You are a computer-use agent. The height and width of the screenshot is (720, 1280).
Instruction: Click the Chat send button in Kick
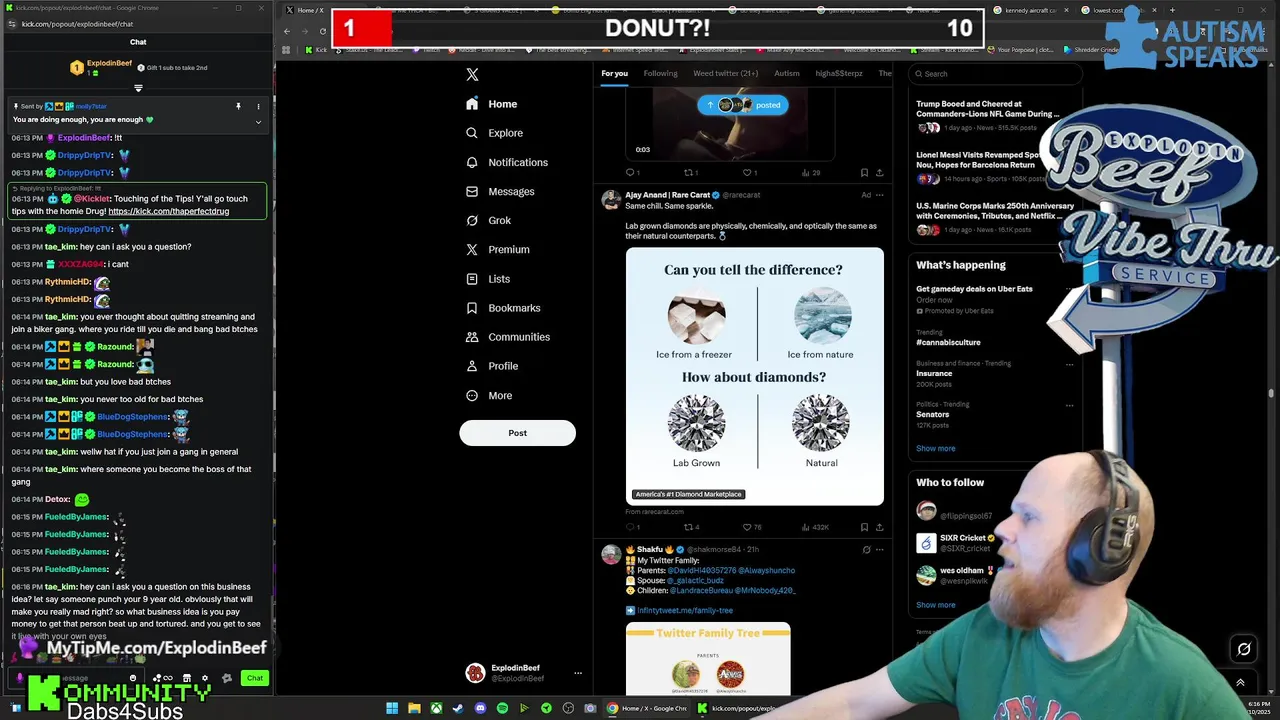[x=255, y=678]
